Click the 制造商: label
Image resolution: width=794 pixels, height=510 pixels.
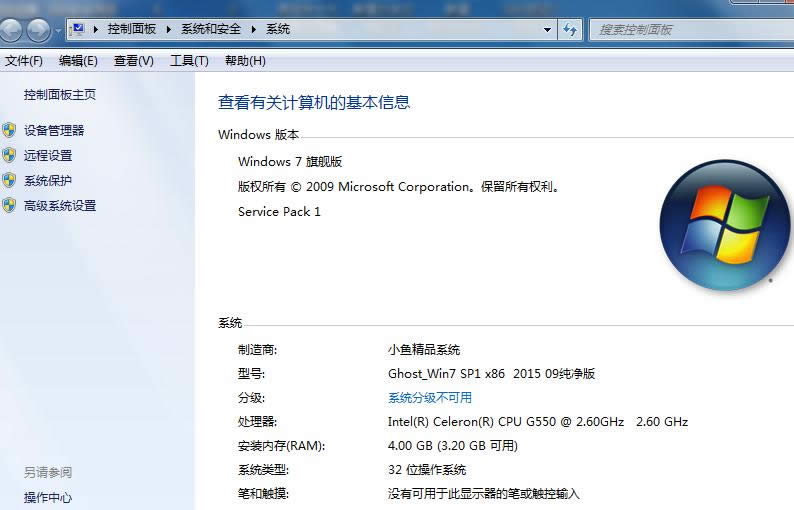[258, 350]
